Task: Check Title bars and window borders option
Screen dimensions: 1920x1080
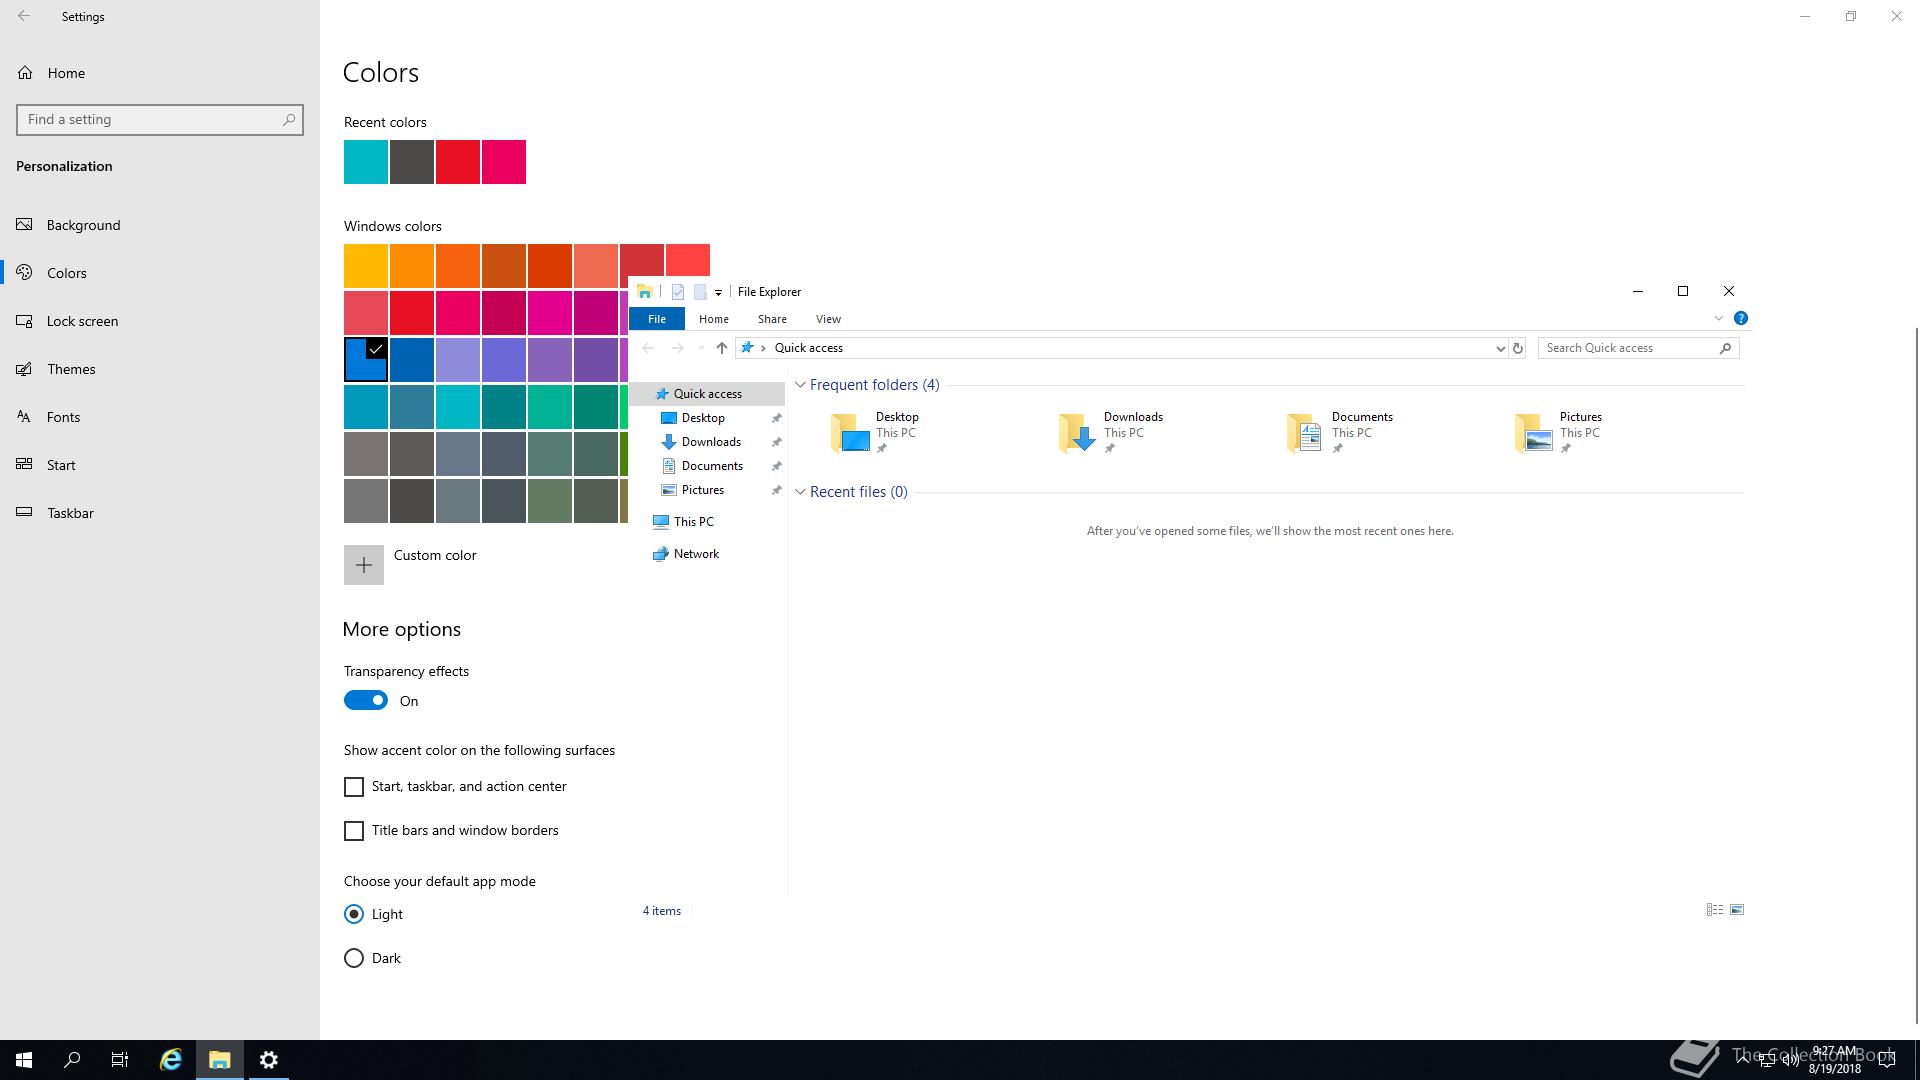Action: [x=354, y=831]
